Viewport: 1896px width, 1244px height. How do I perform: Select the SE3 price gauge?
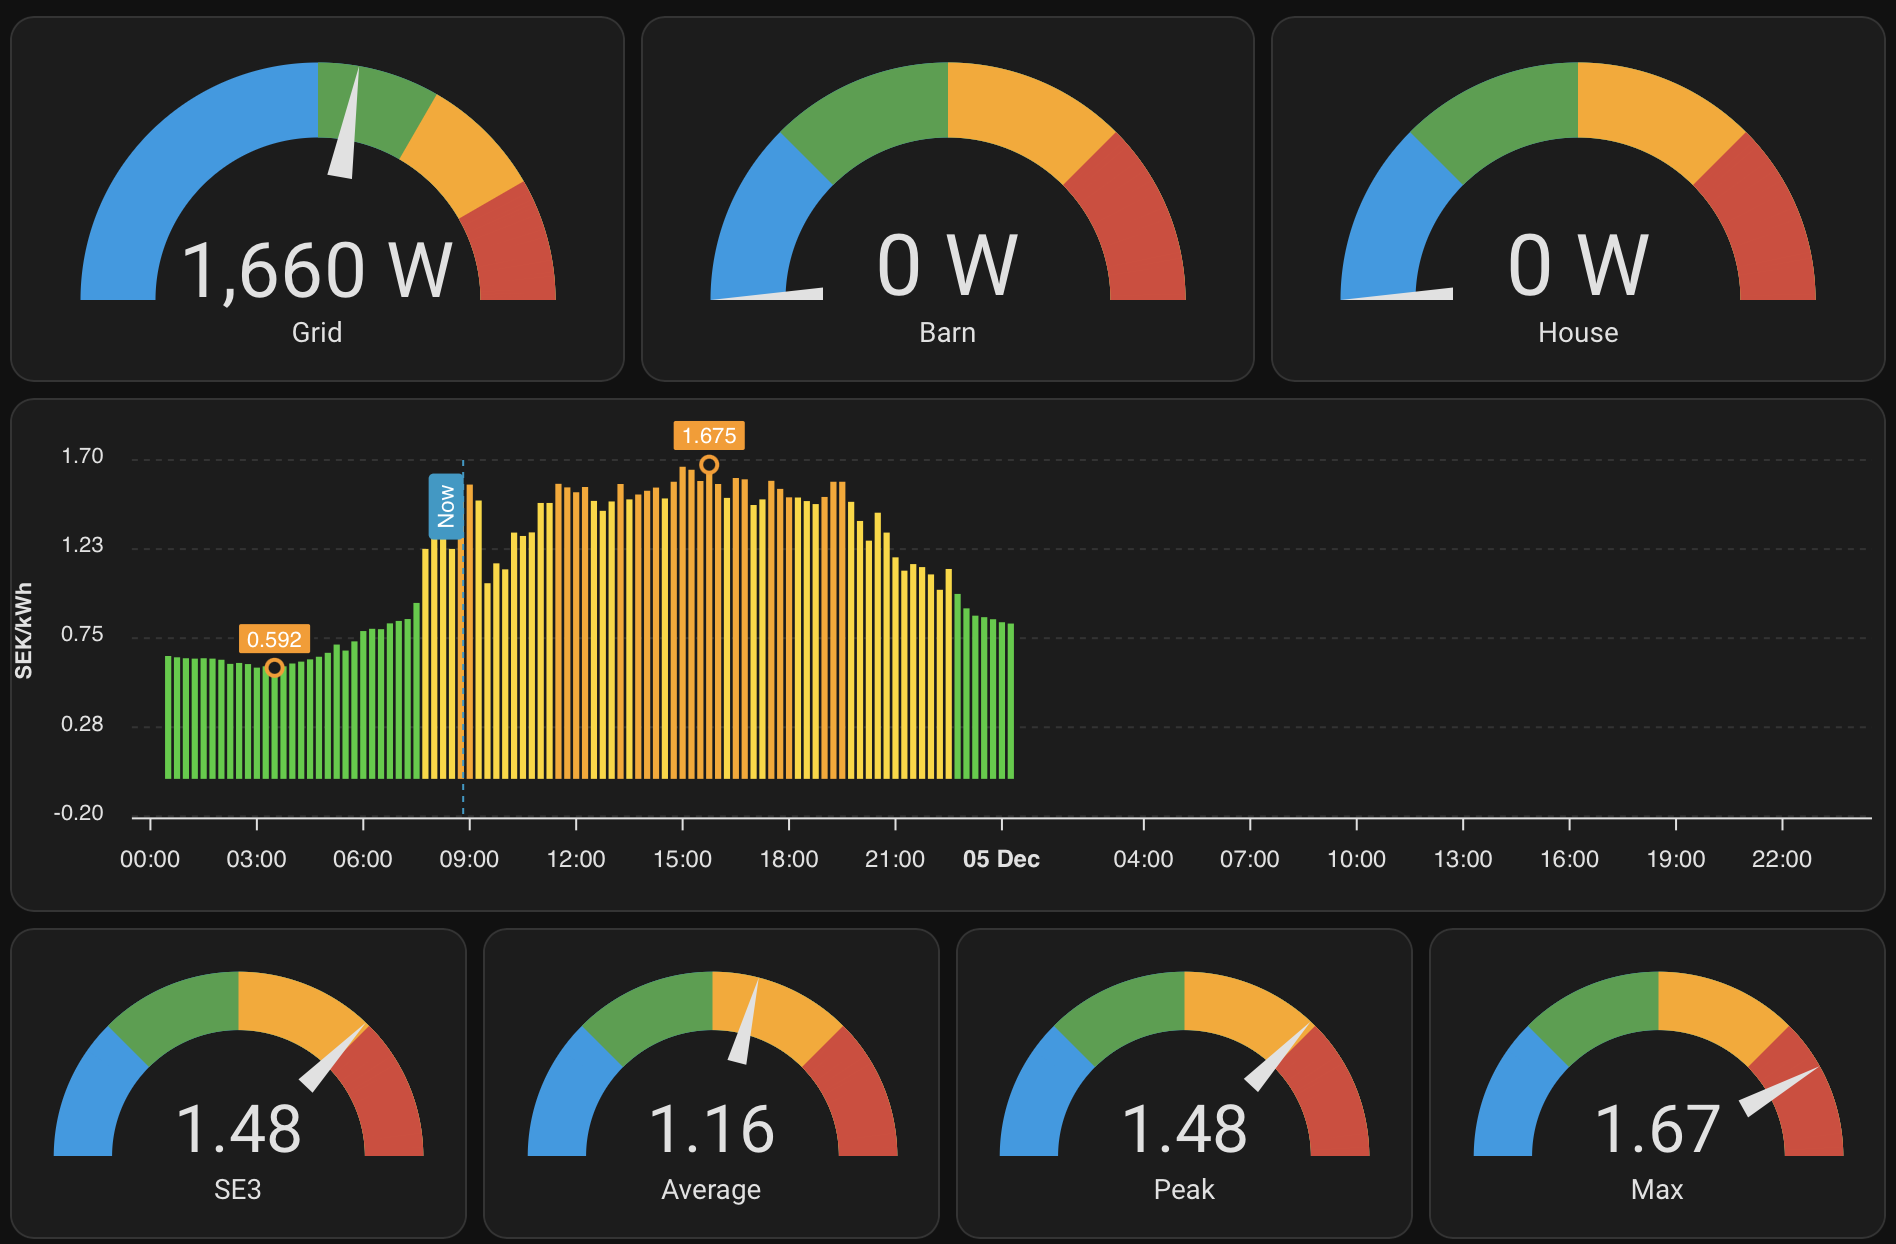click(238, 1083)
